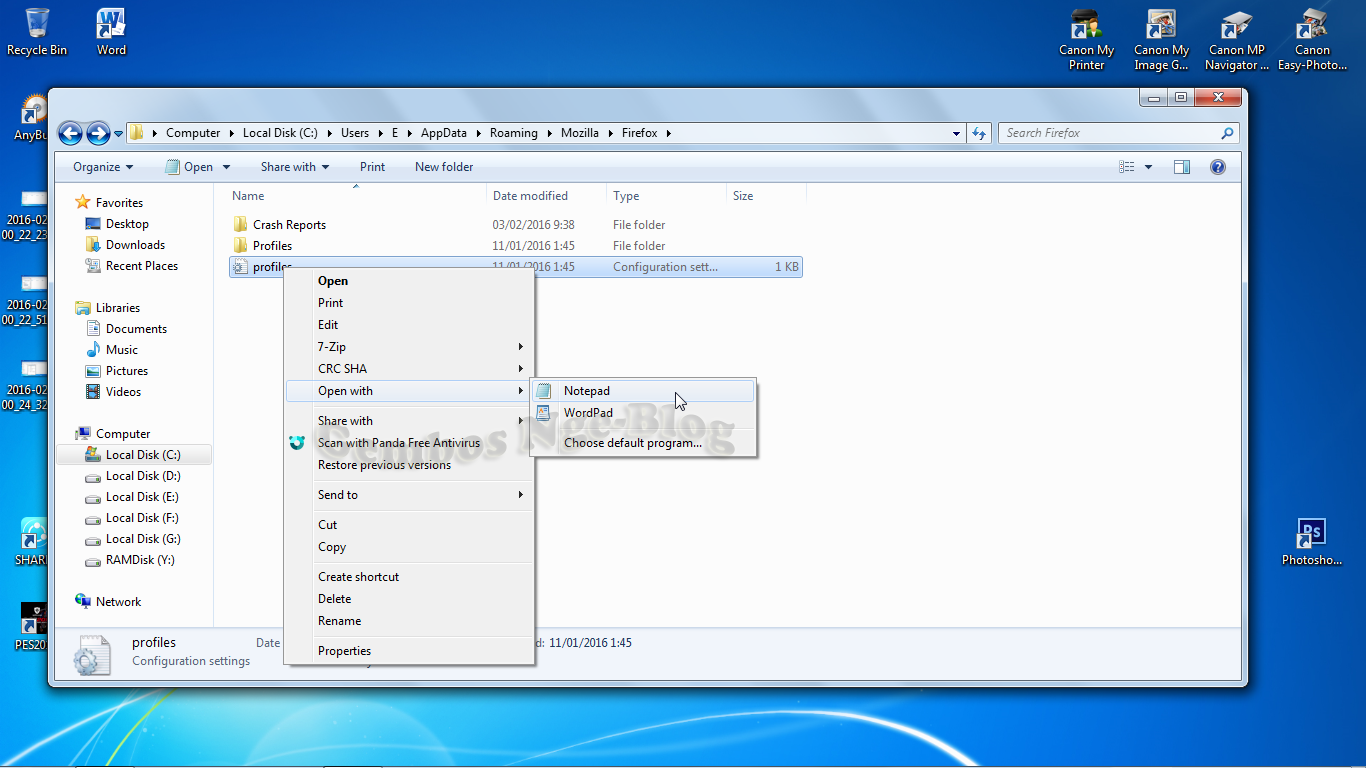The width and height of the screenshot is (1366, 768).
Task: Select the Crash Reports folder icon
Action: click(x=240, y=224)
